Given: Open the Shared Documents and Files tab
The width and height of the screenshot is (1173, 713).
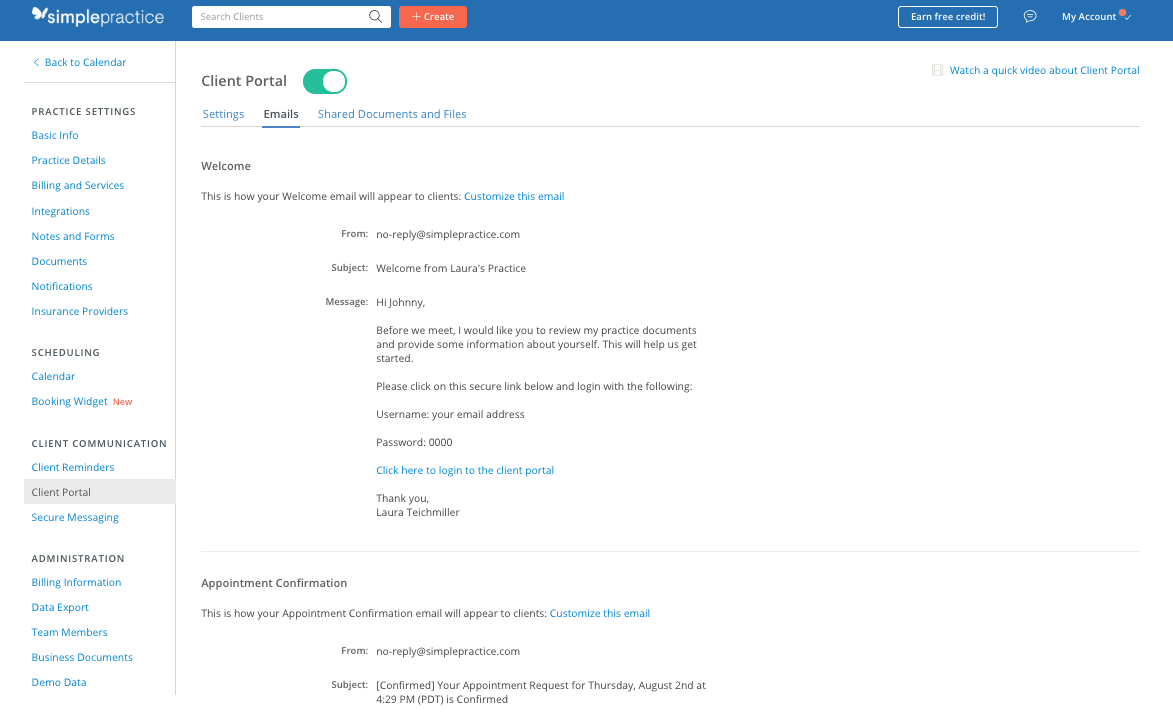Looking at the screenshot, I should click(x=392, y=114).
